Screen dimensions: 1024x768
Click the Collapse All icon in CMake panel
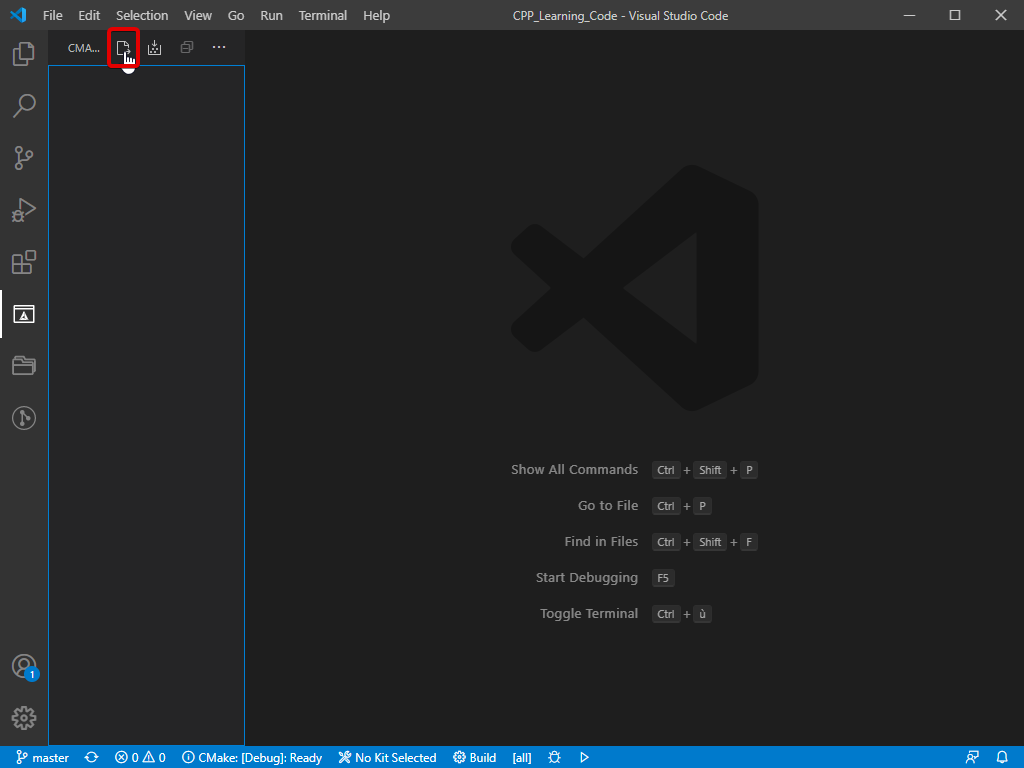tap(187, 47)
